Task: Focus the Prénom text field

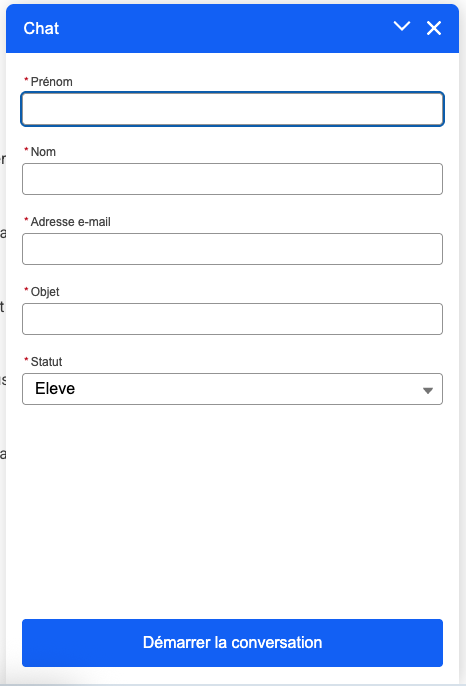Action: [232, 109]
